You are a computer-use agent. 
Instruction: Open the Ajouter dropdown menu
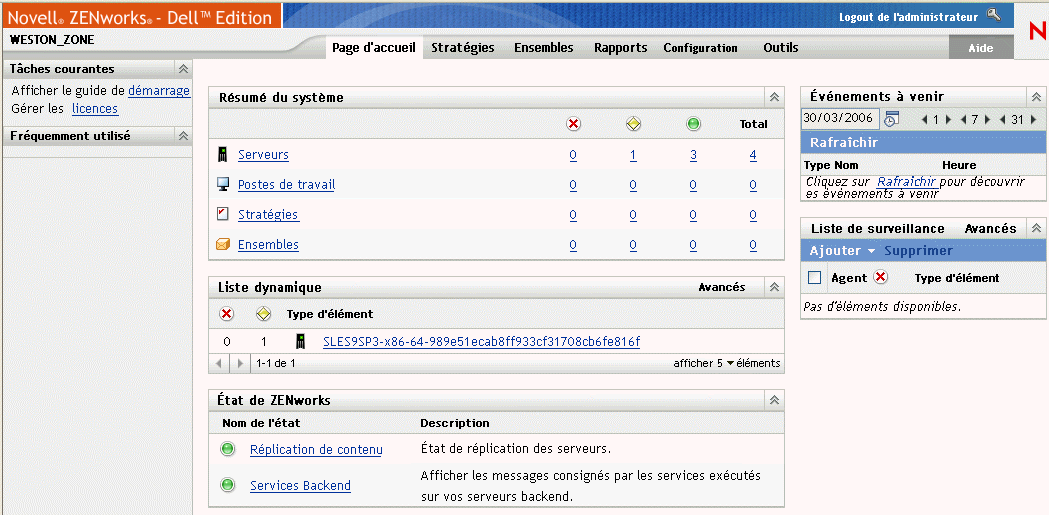[842, 251]
